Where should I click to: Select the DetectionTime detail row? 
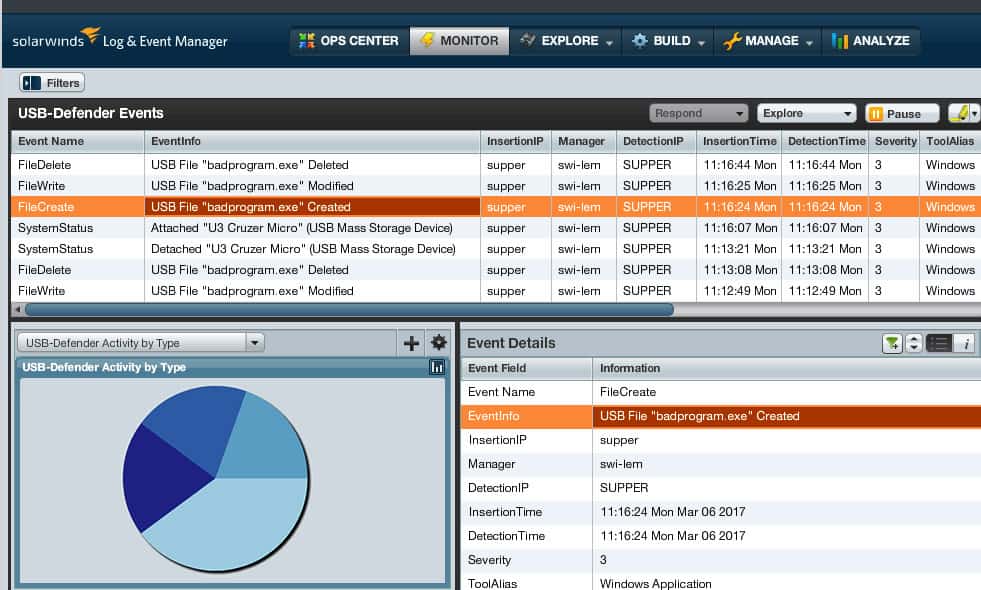point(721,536)
